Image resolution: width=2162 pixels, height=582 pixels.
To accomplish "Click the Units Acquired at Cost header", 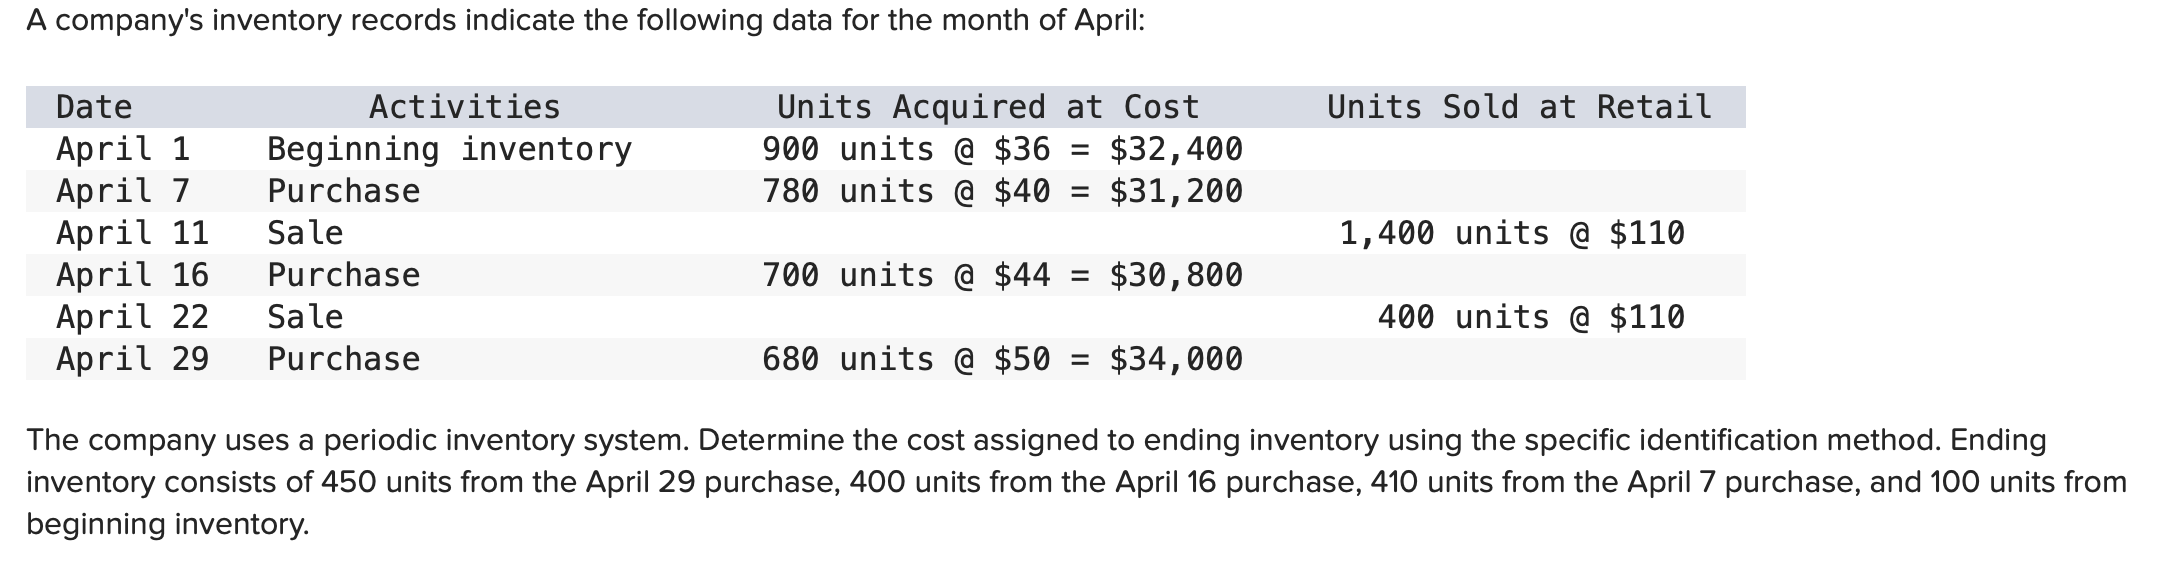I will (988, 107).
